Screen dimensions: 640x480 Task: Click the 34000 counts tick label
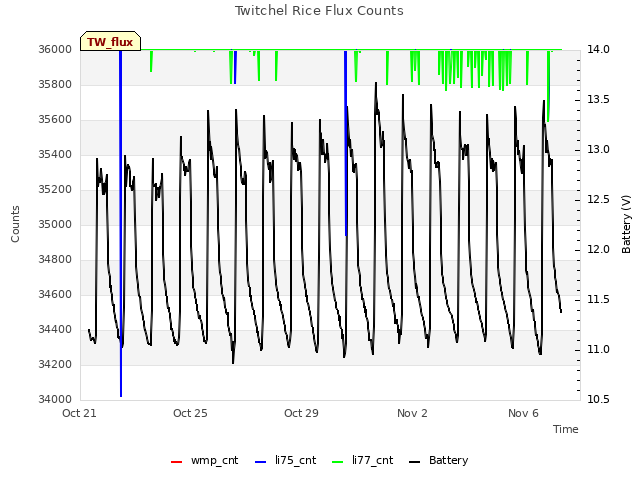55,399
